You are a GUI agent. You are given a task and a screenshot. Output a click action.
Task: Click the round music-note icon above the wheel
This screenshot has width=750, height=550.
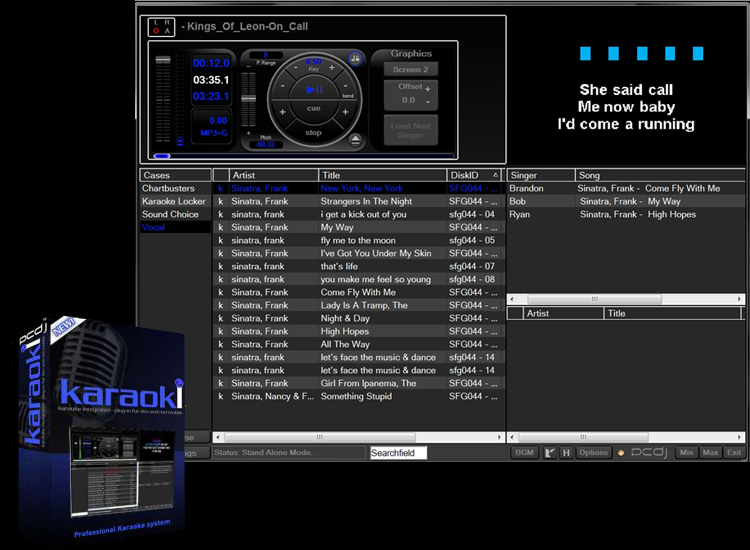(355, 58)
